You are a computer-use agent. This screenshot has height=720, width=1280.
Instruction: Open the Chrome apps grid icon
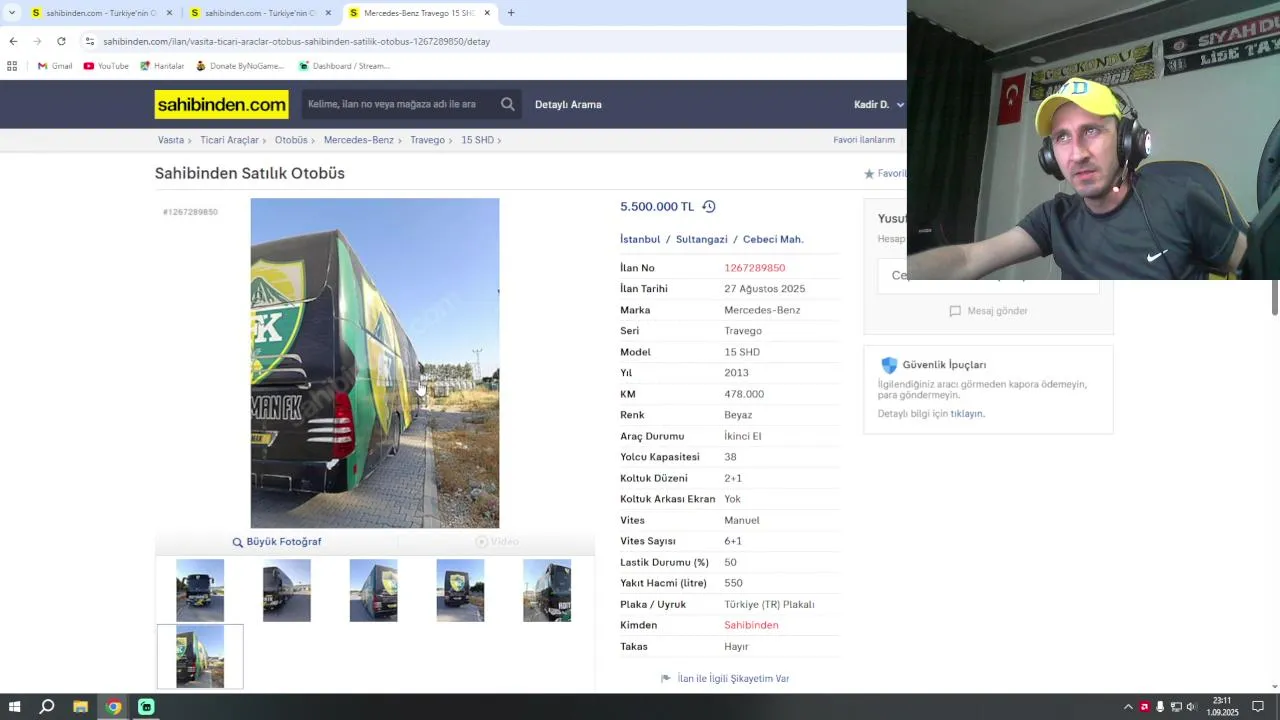[x=12, y=66]
